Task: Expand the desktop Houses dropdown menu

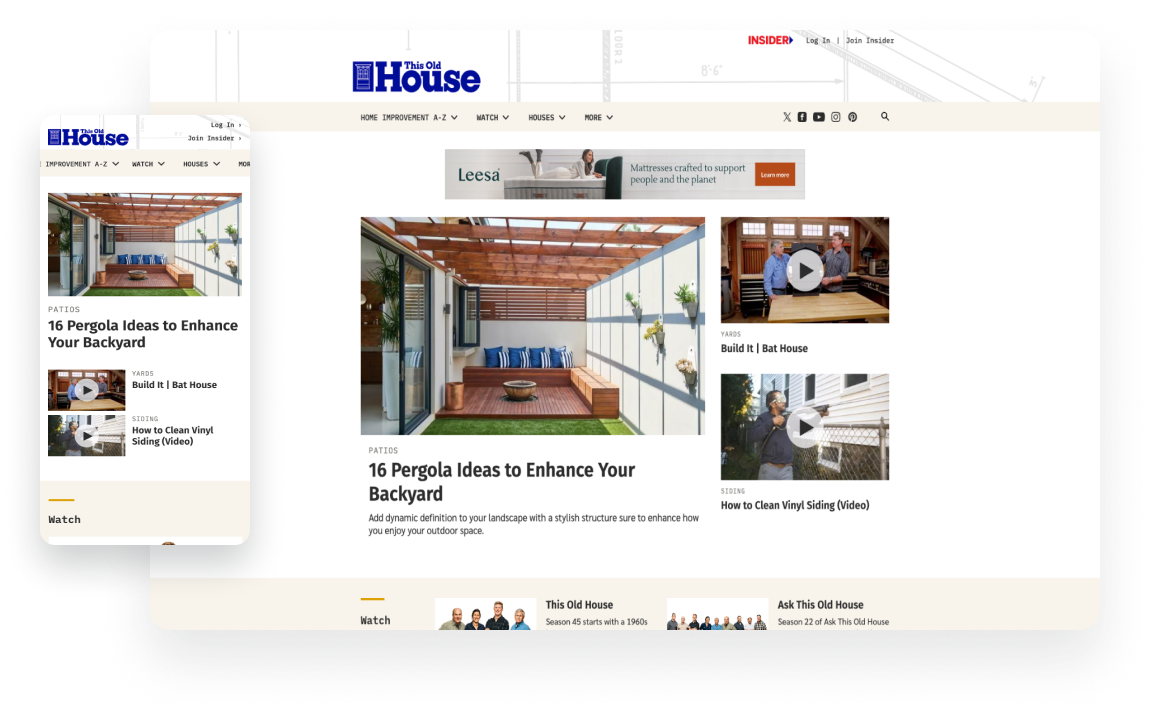Action: click(x=546, y=118)
